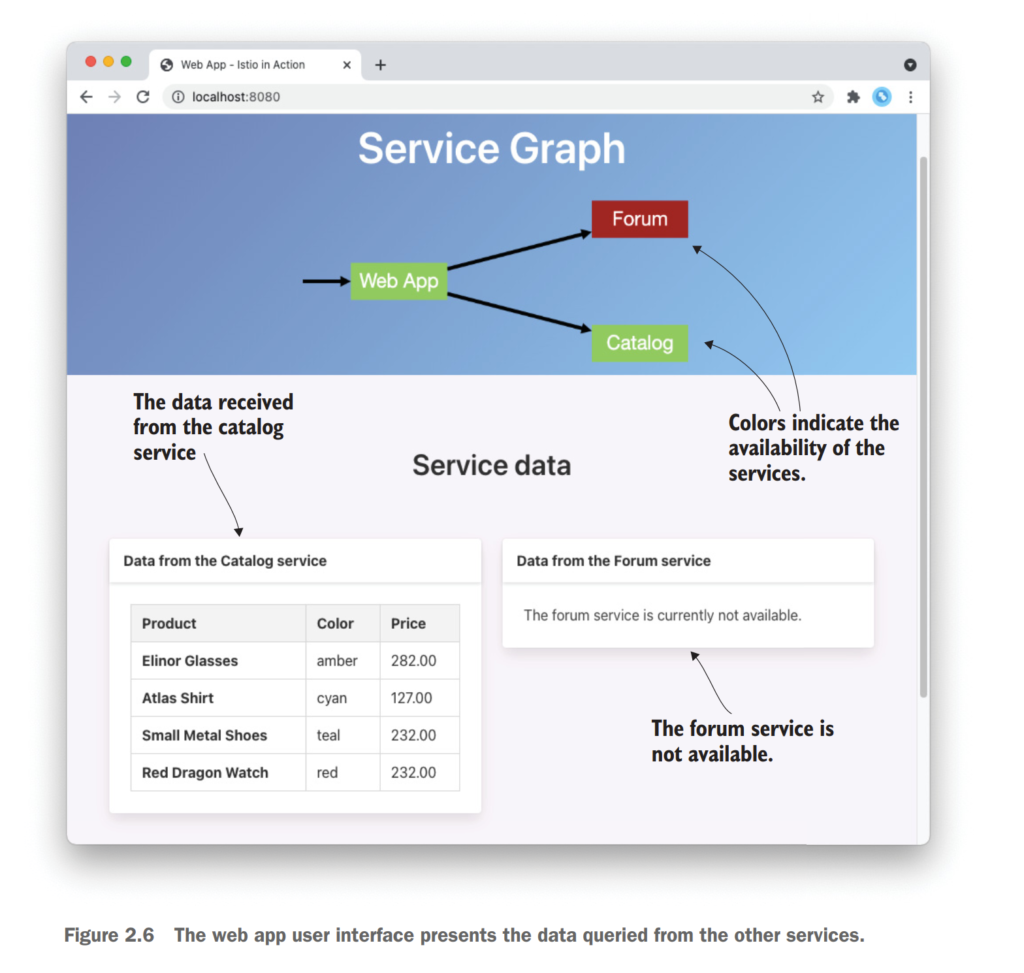Click the red Forum node

pos(639,219)
